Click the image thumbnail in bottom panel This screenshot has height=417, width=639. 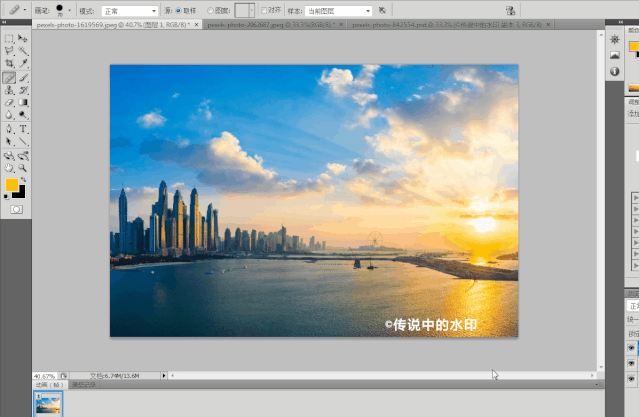click(x=49, y=402)
